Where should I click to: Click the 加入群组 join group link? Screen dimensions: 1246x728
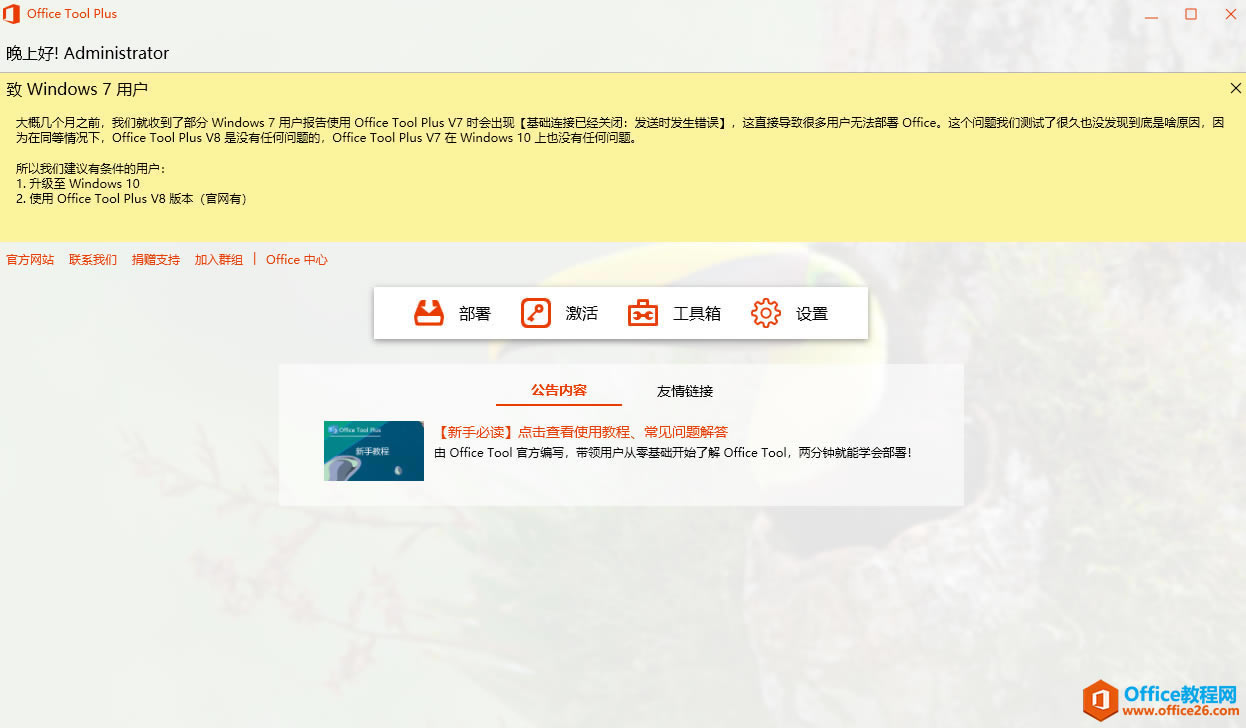tap(218, 259)
